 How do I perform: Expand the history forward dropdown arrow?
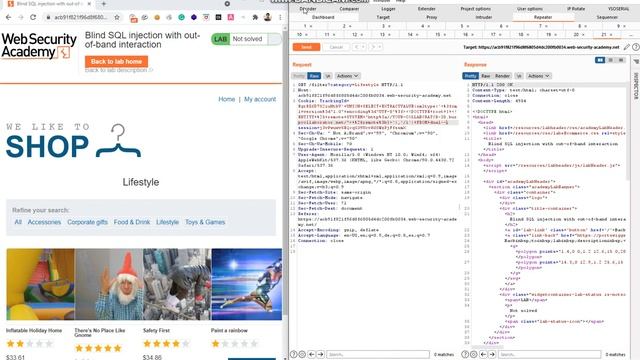coord(380,47)
